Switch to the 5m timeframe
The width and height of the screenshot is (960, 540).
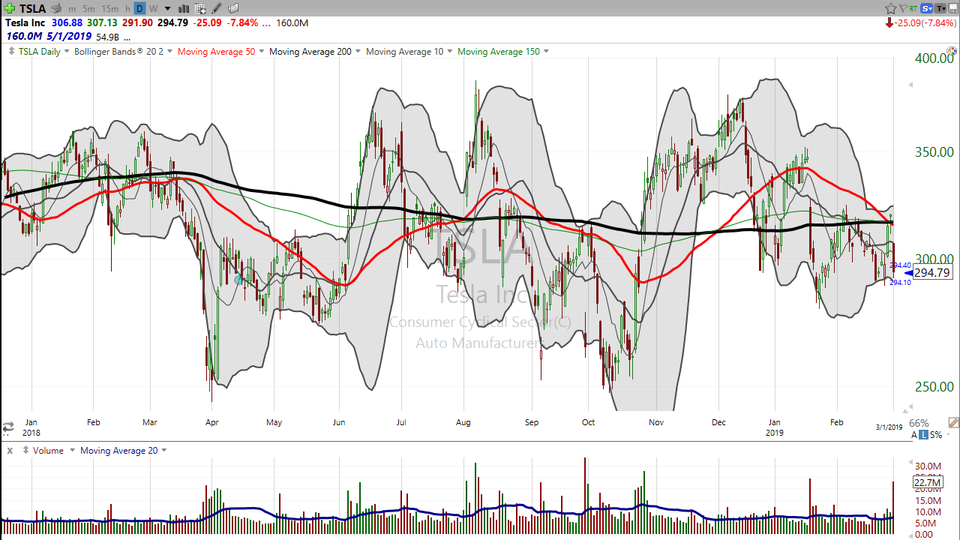[89, 9]
